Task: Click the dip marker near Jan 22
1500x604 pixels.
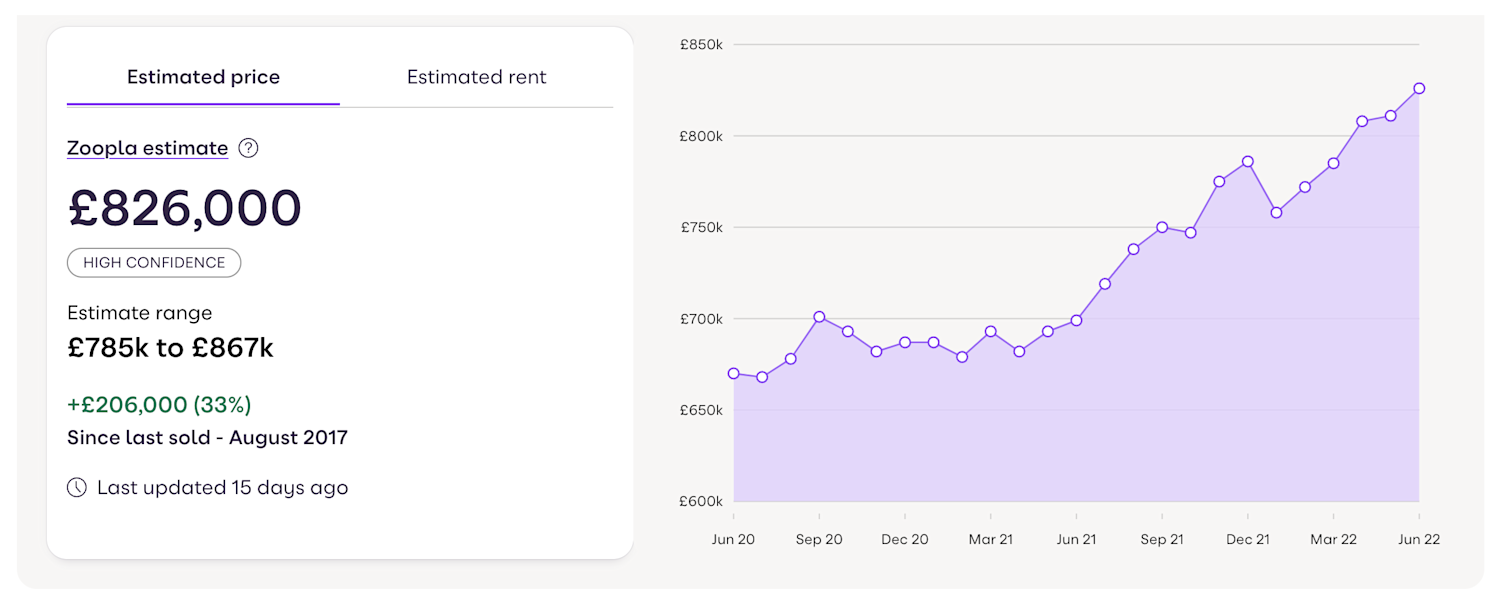Action: [1276, 211]
